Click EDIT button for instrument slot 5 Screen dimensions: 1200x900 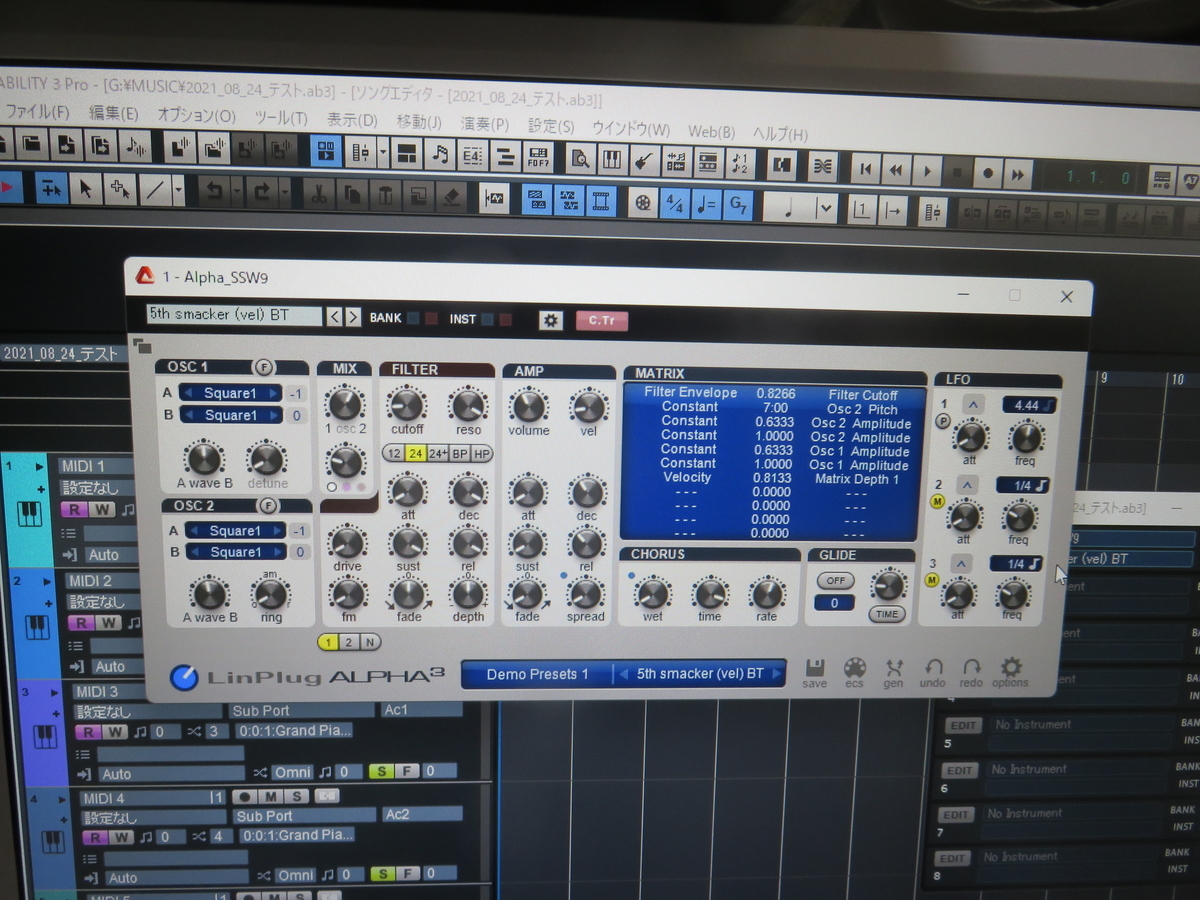(962, 725)
